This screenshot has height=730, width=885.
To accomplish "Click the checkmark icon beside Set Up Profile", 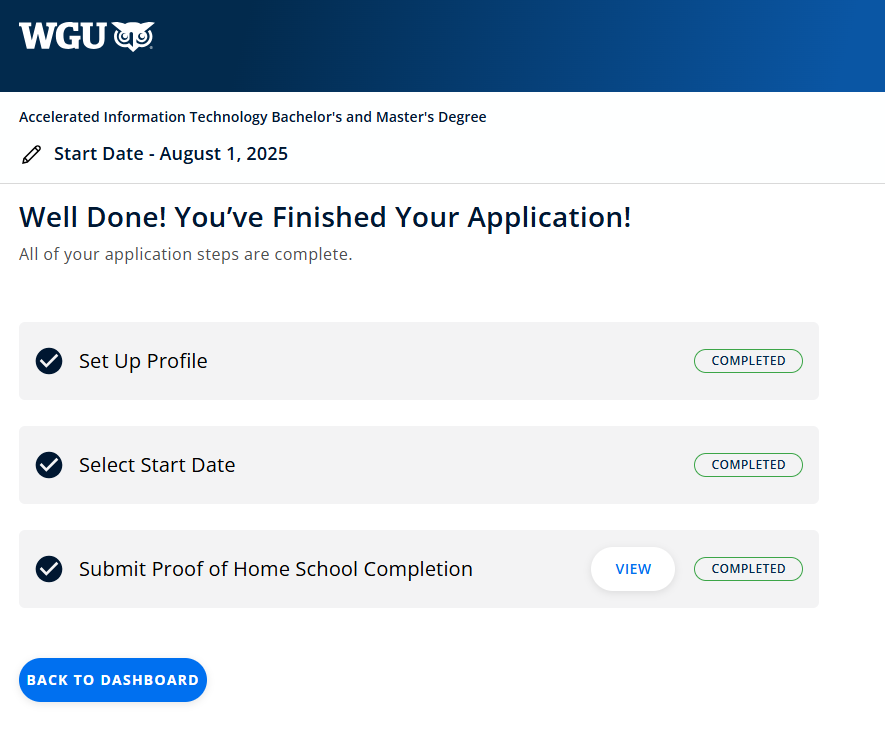I will tap(49, 361).
